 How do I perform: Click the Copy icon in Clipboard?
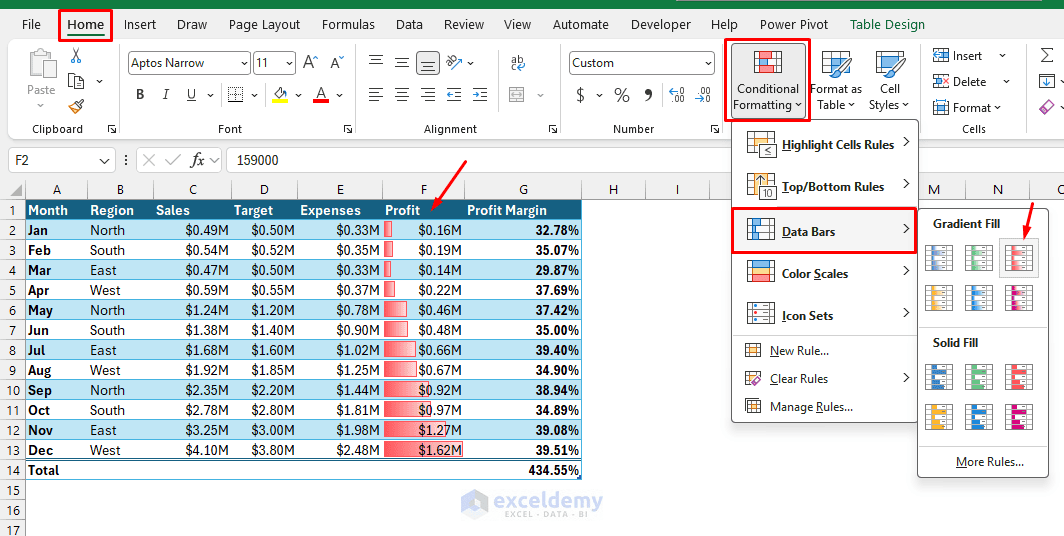tap(76, 81)
